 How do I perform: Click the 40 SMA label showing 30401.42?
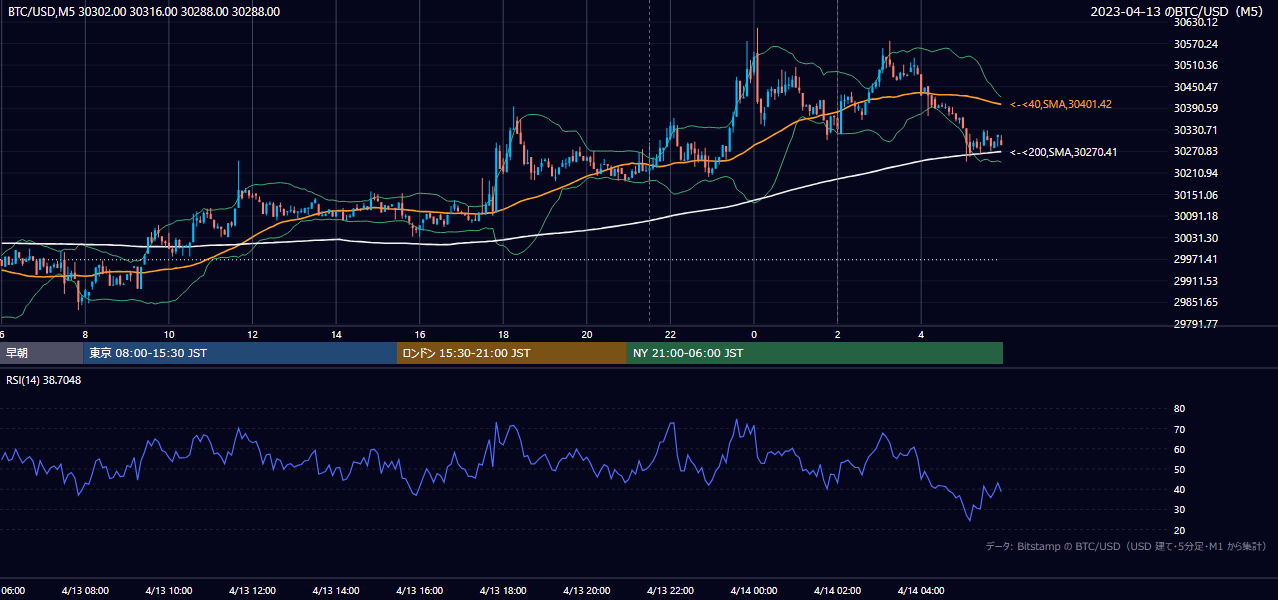pos(1061,104)
